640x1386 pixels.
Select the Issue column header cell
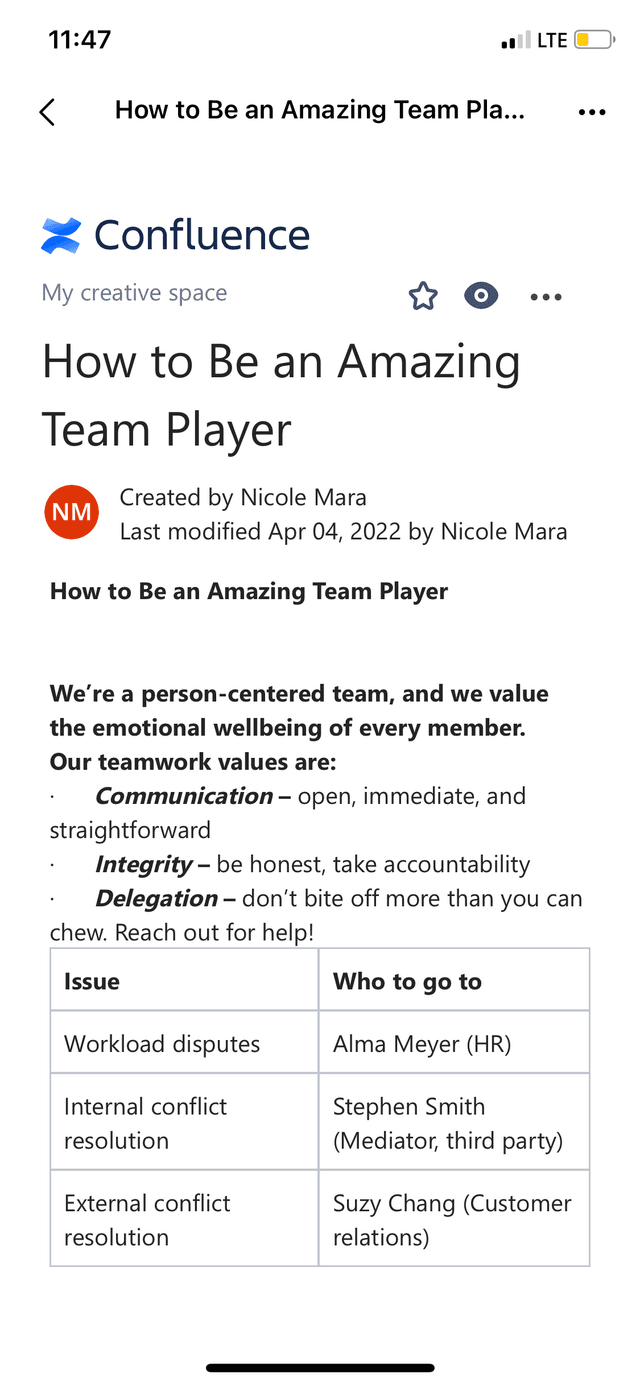coord(184,981)
